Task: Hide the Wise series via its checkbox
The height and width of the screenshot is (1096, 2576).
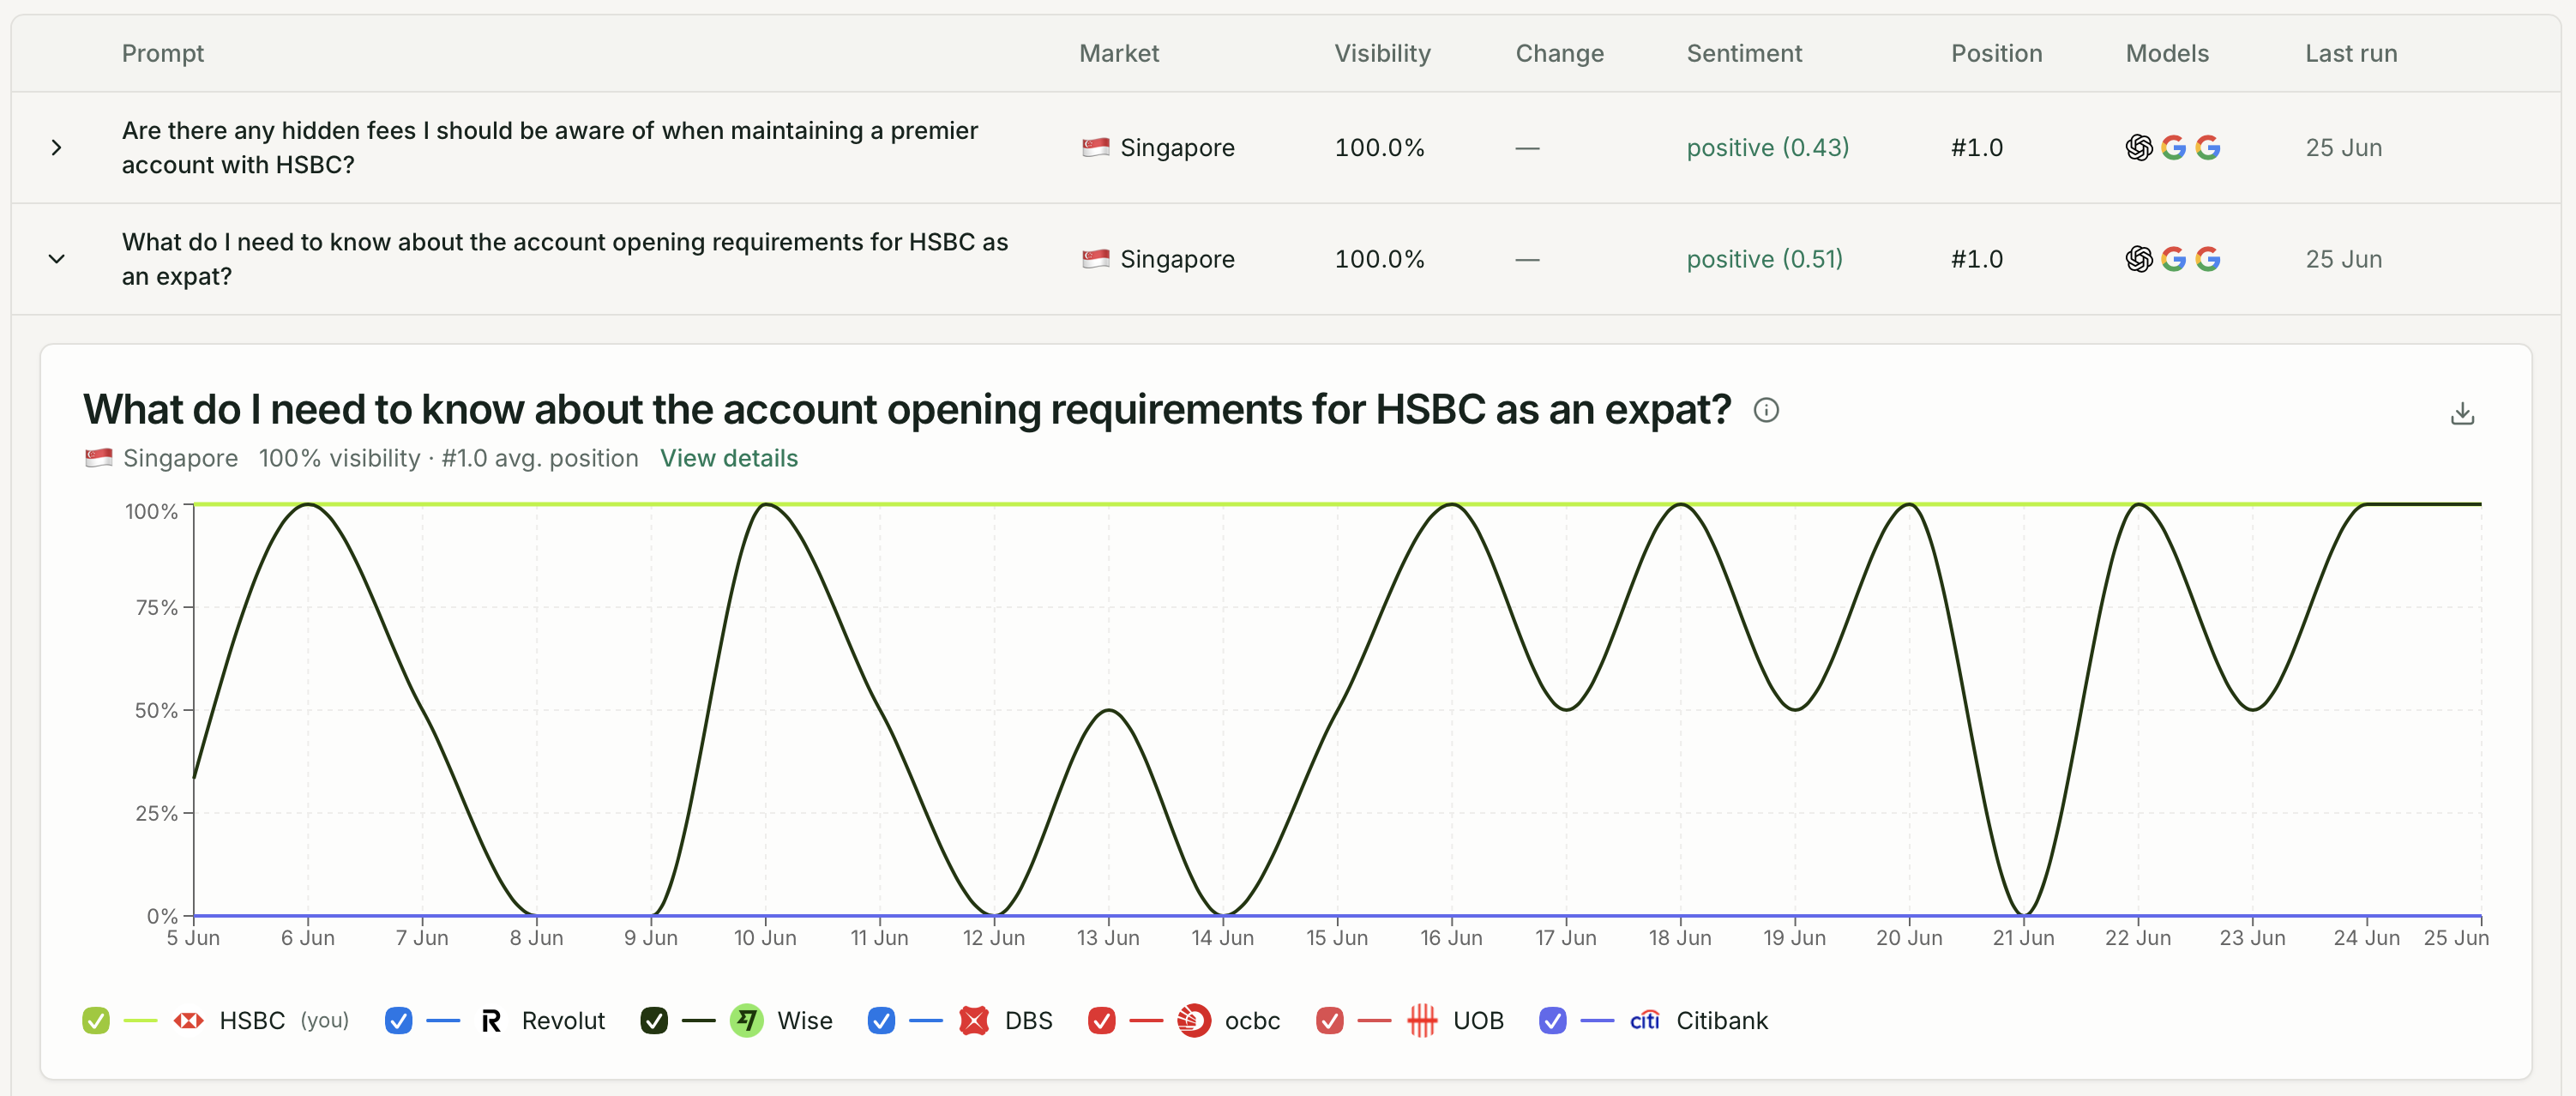Action: click(654, 1020)
